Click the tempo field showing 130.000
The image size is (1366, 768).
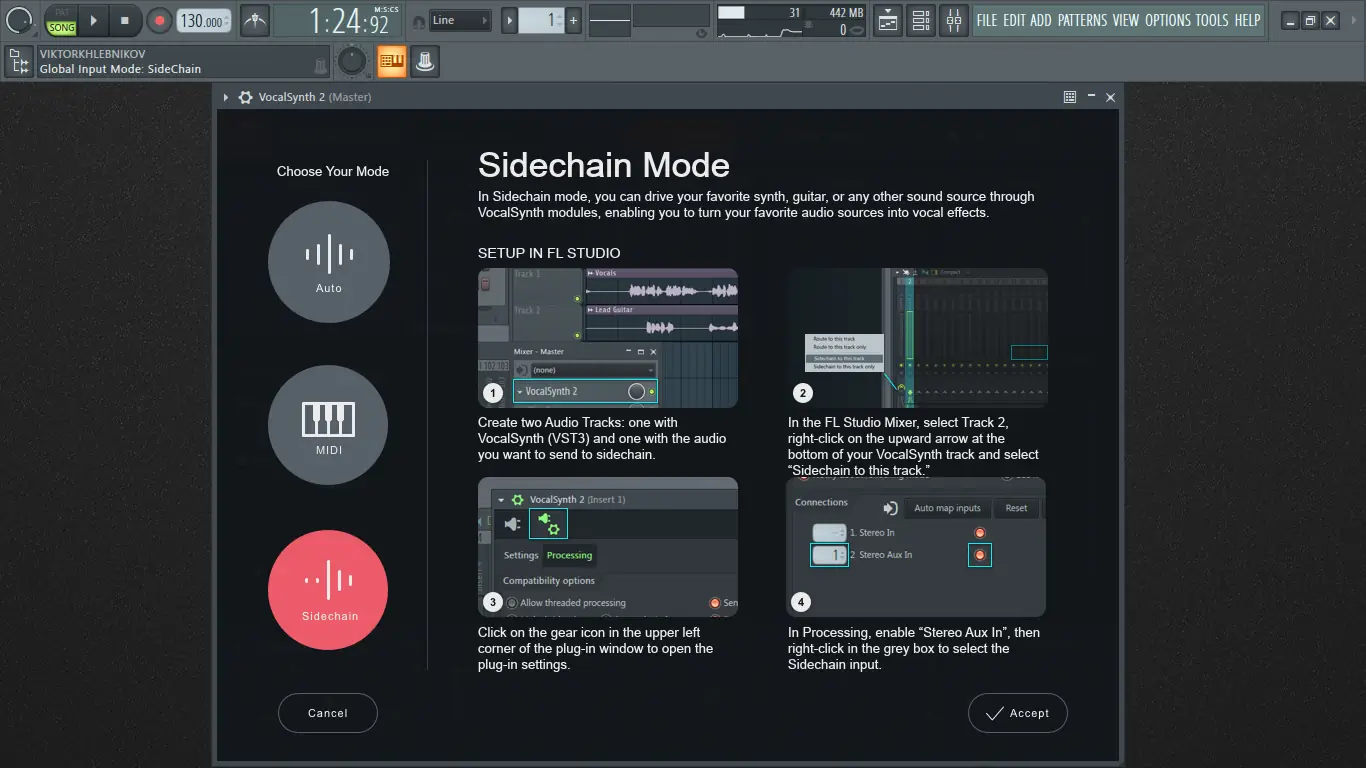203,21
